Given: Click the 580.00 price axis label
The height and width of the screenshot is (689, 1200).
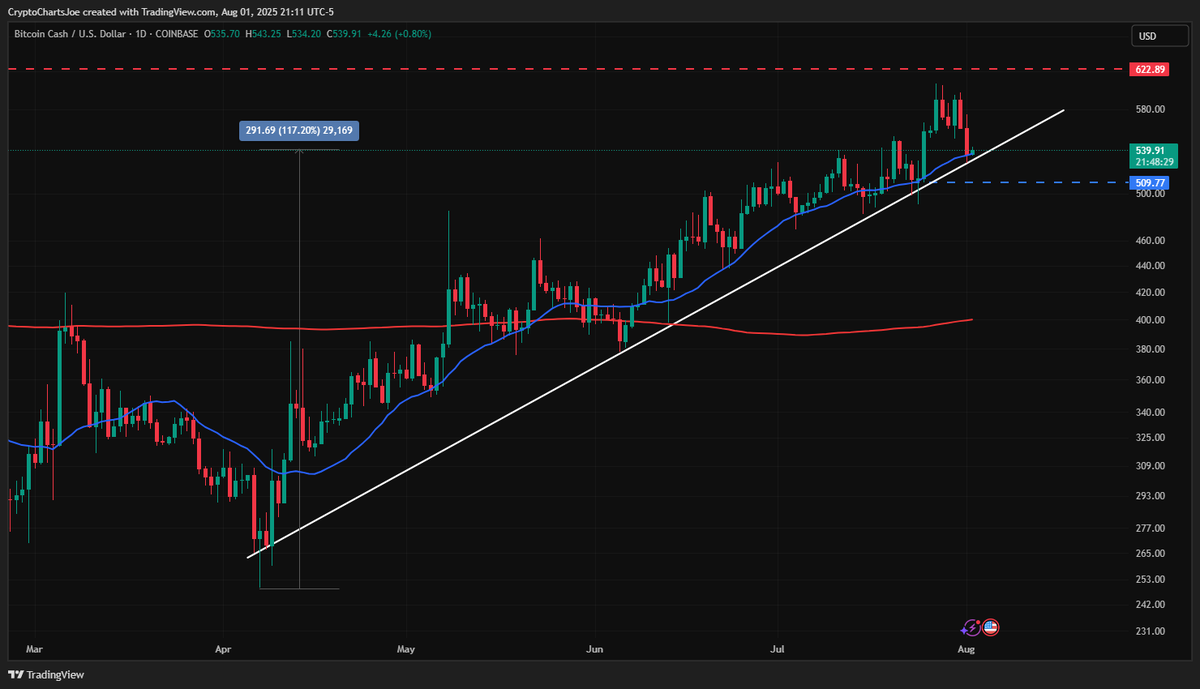Looking at the screenshot, I should pyautogui.click(x=1150, y=109).
